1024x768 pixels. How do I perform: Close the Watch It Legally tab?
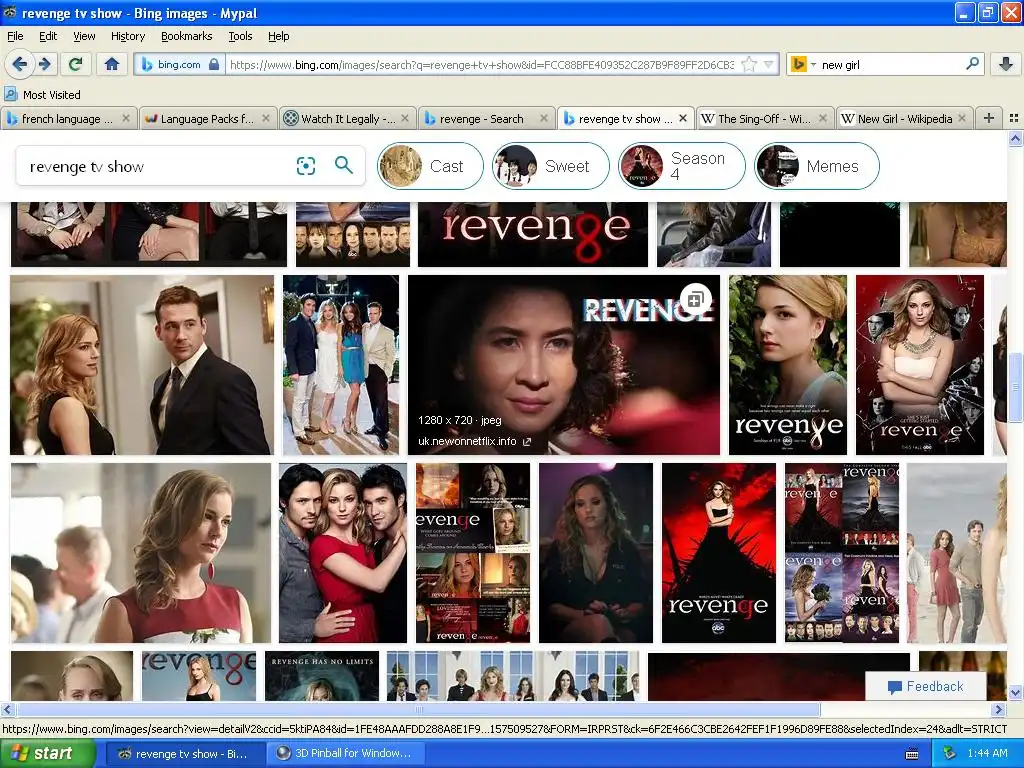(405, 118)
